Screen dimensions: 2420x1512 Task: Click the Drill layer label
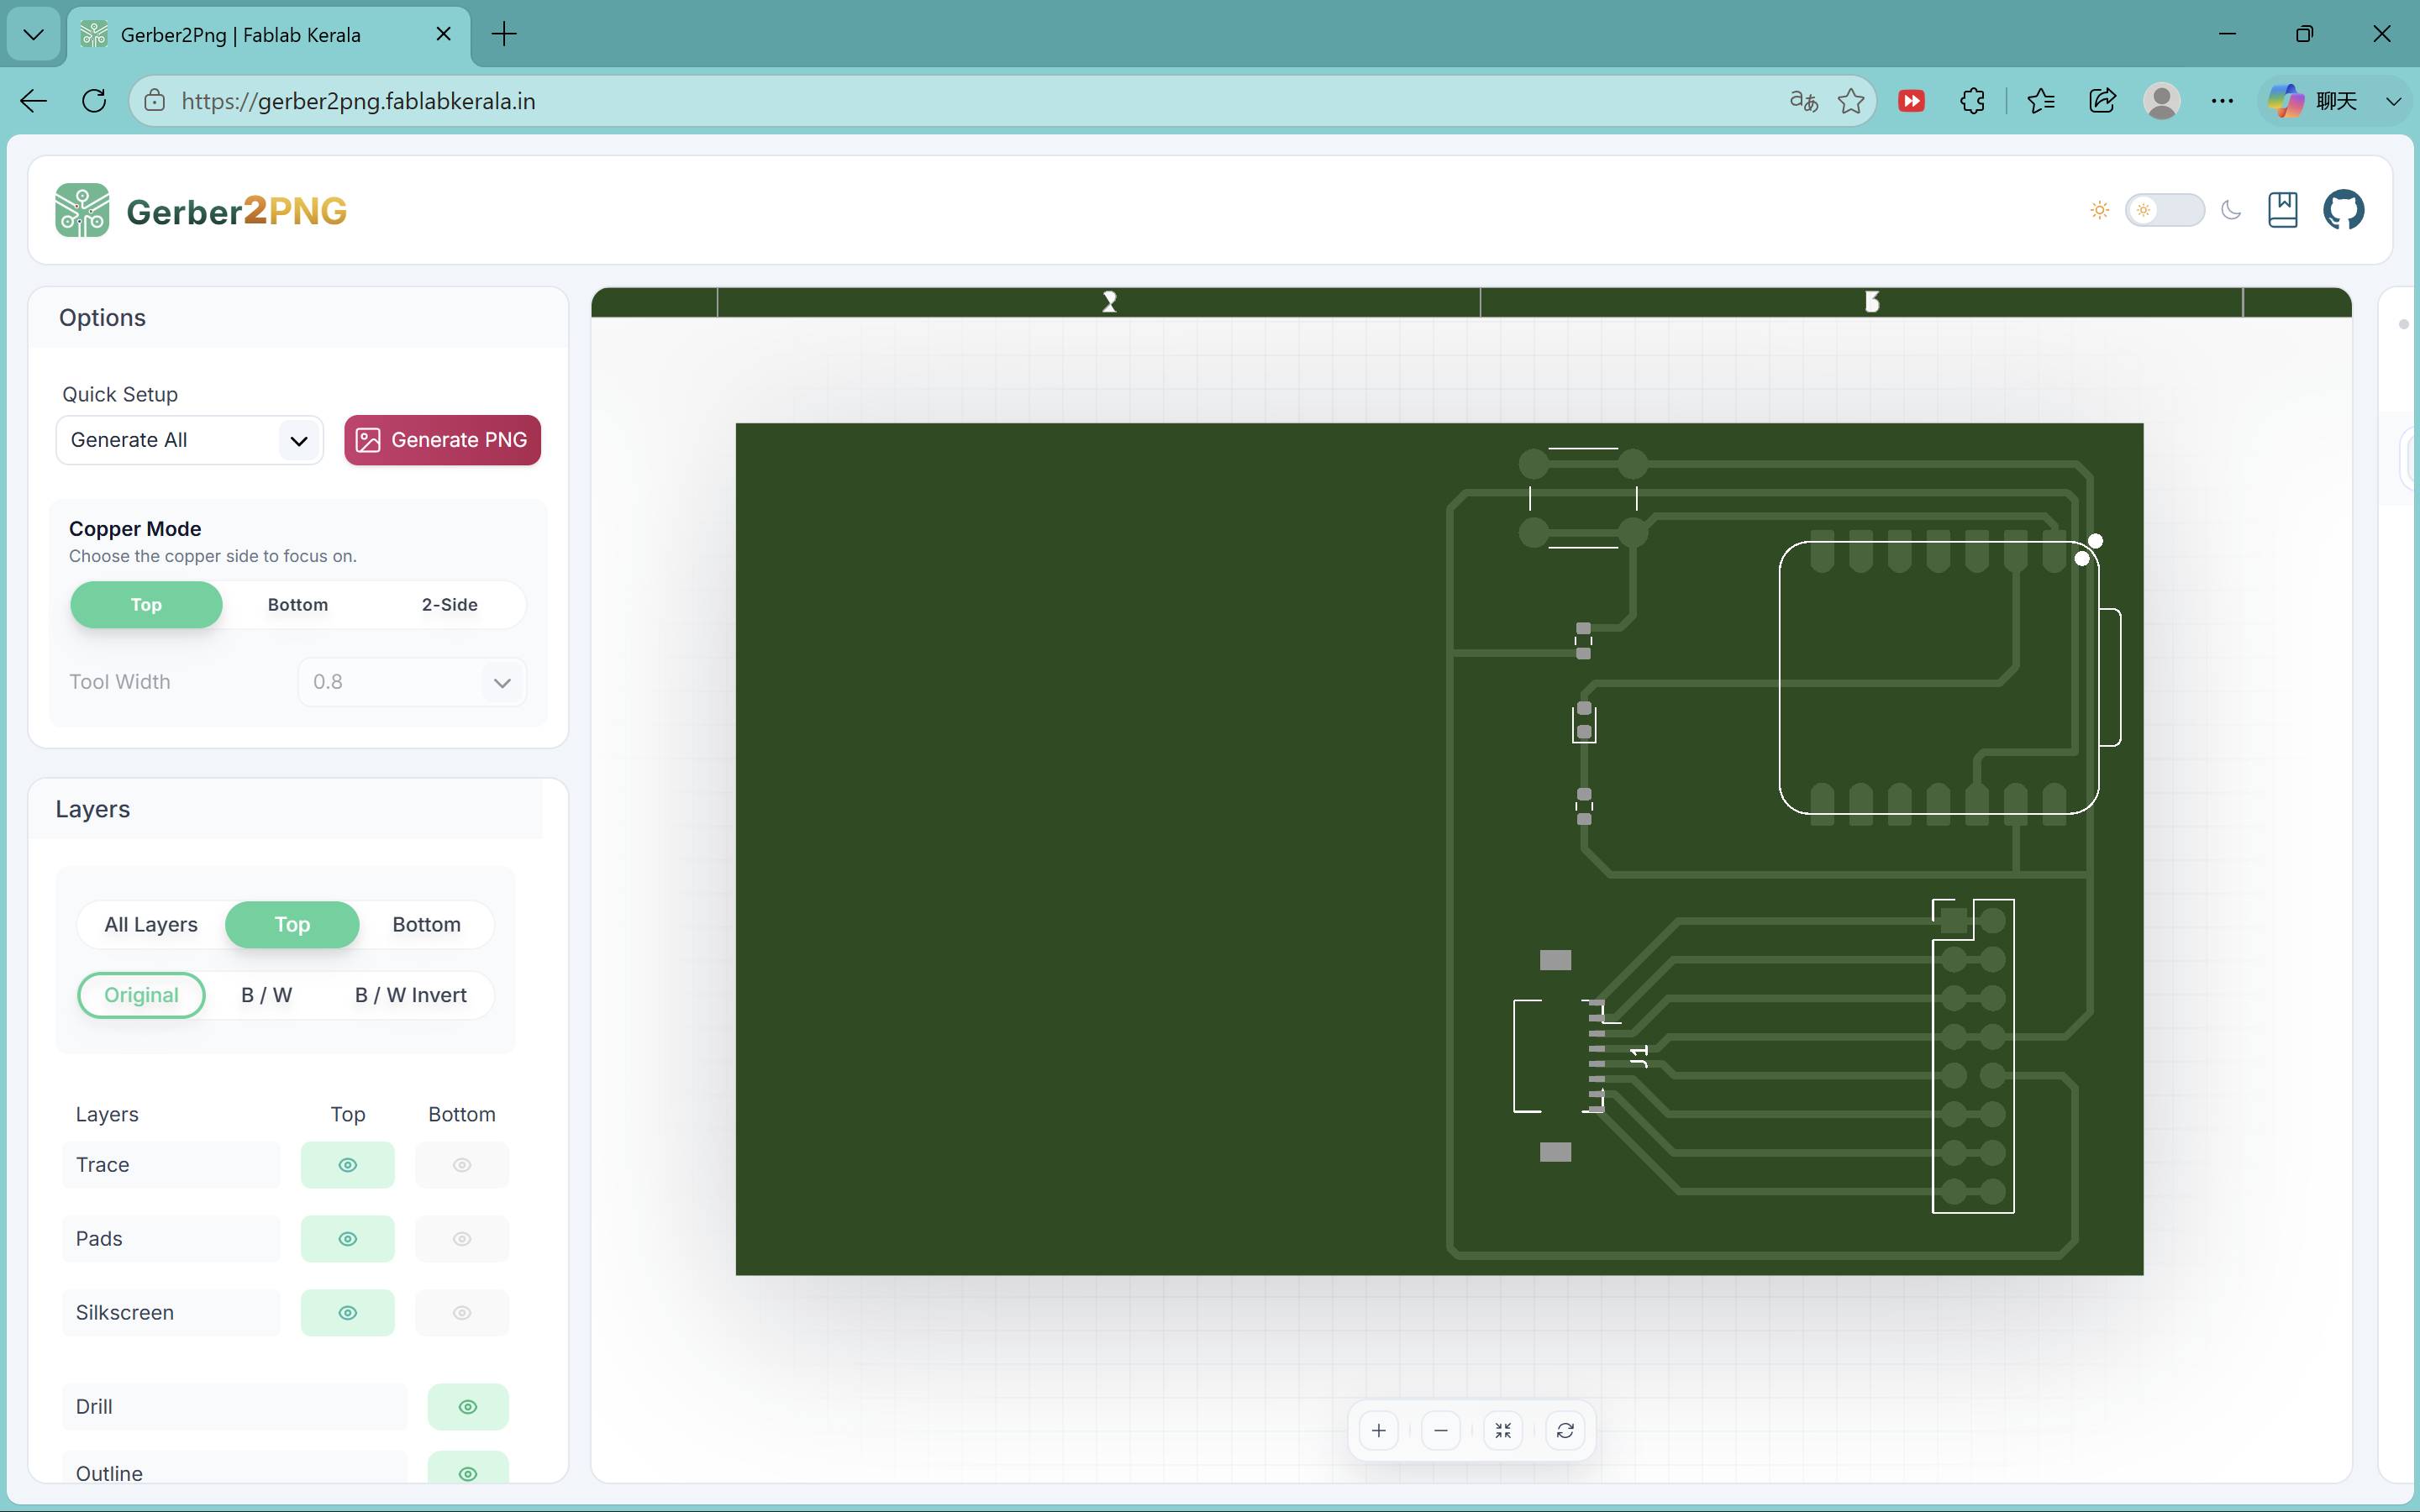tap(94, 1407)
